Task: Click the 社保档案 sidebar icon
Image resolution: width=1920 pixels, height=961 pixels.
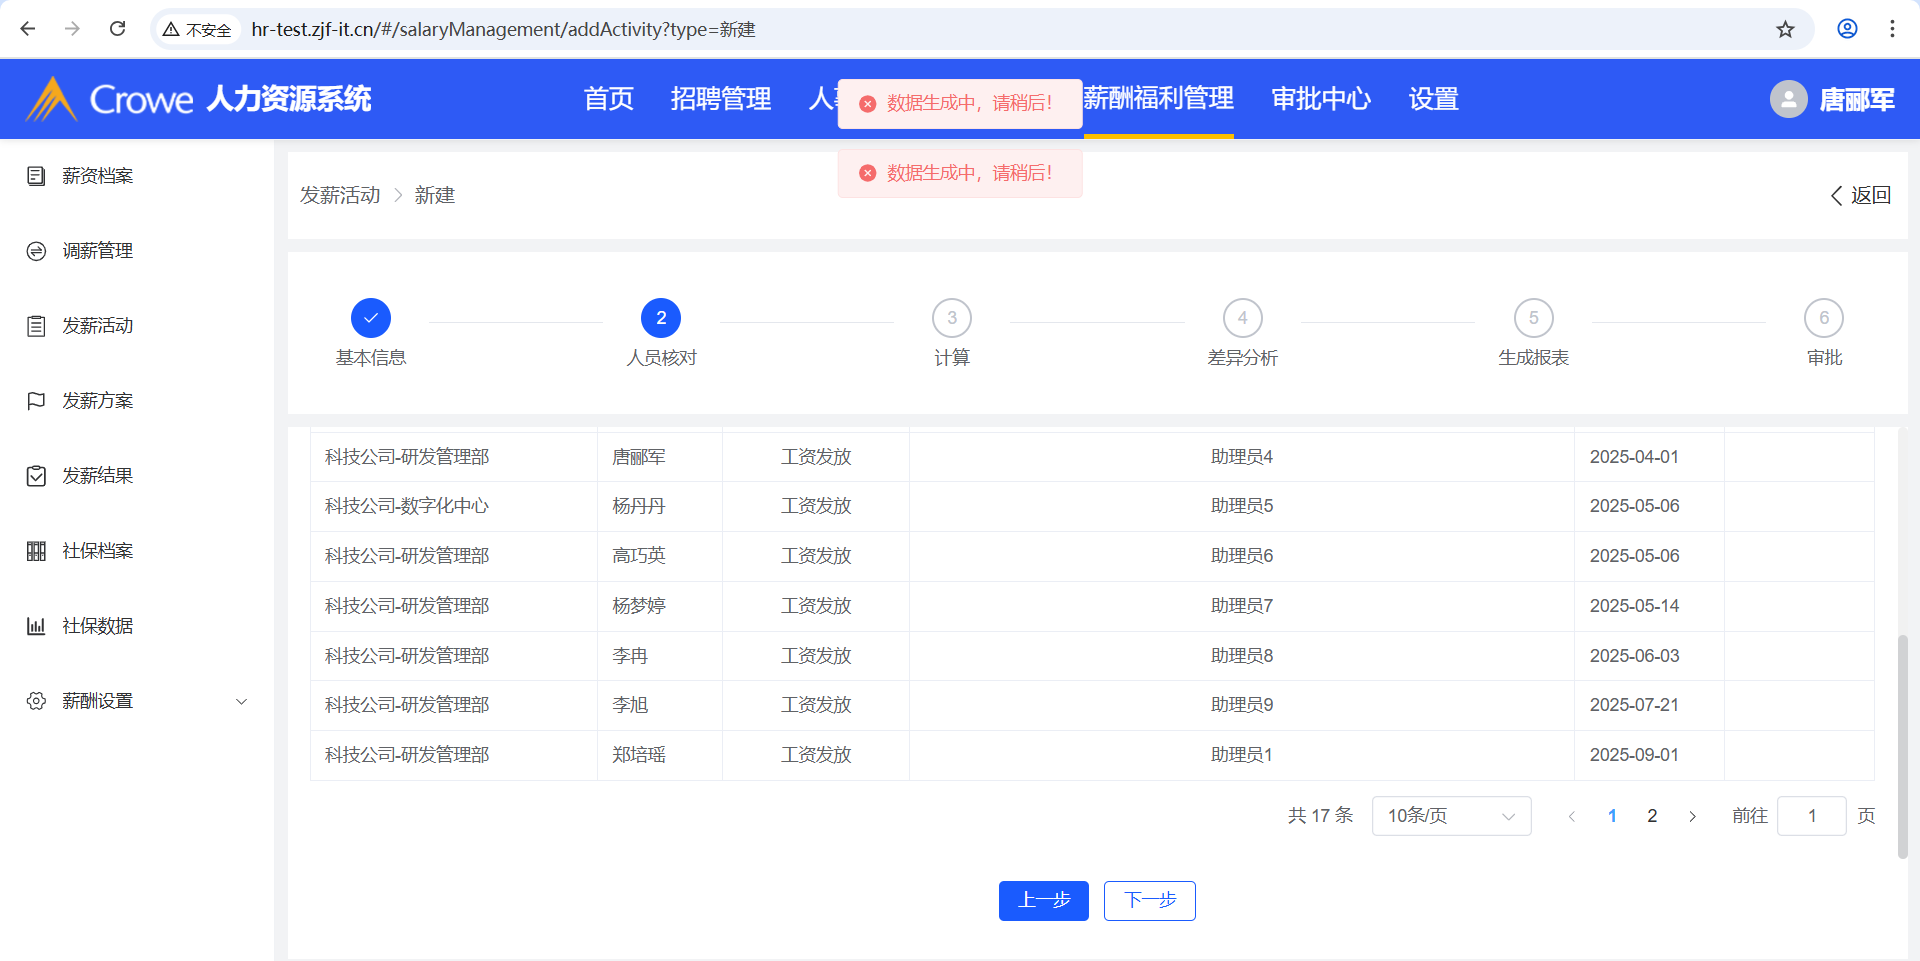Action: (36, 551)
